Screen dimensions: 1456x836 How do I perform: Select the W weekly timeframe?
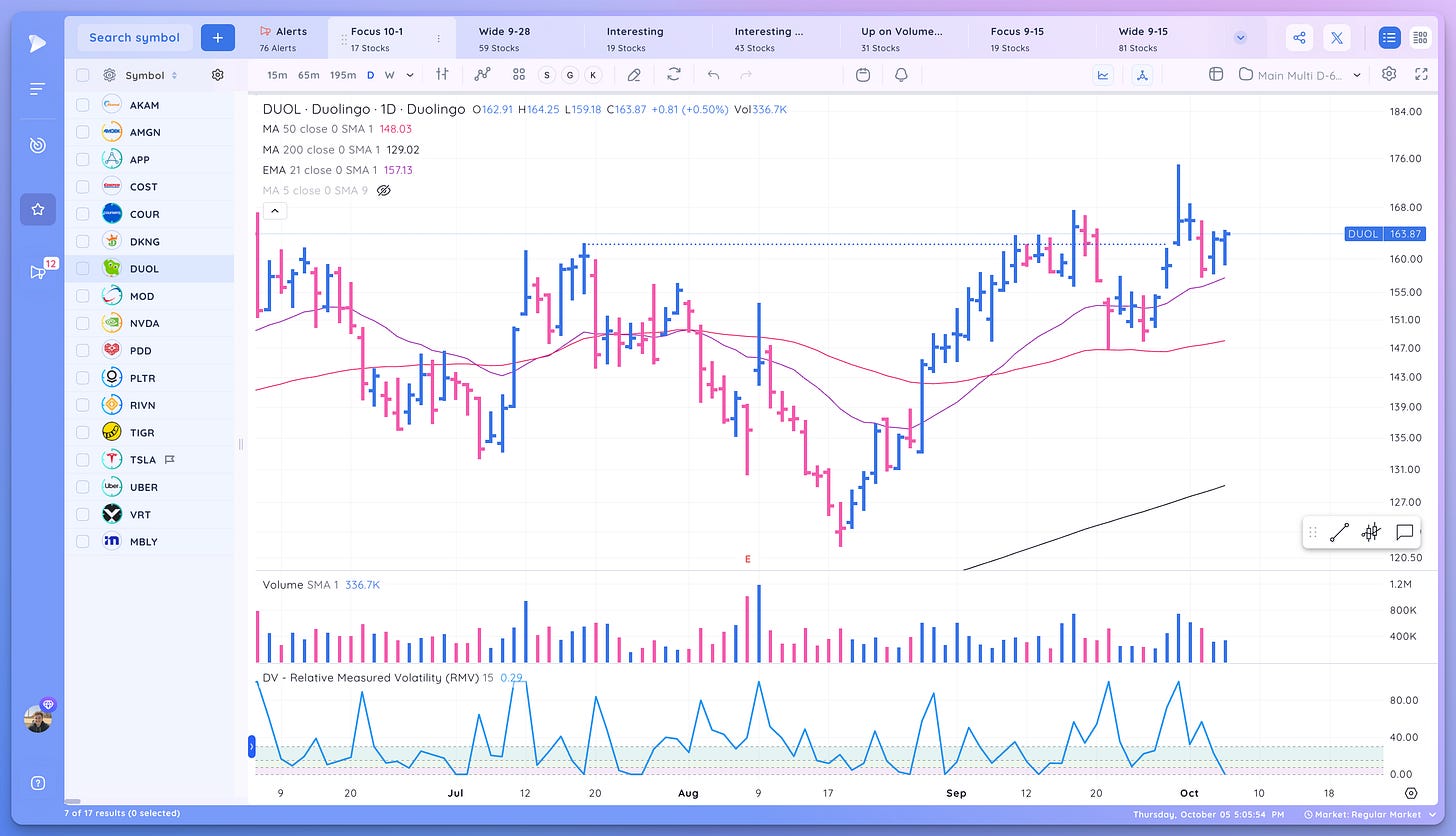(x=389, y=75)
